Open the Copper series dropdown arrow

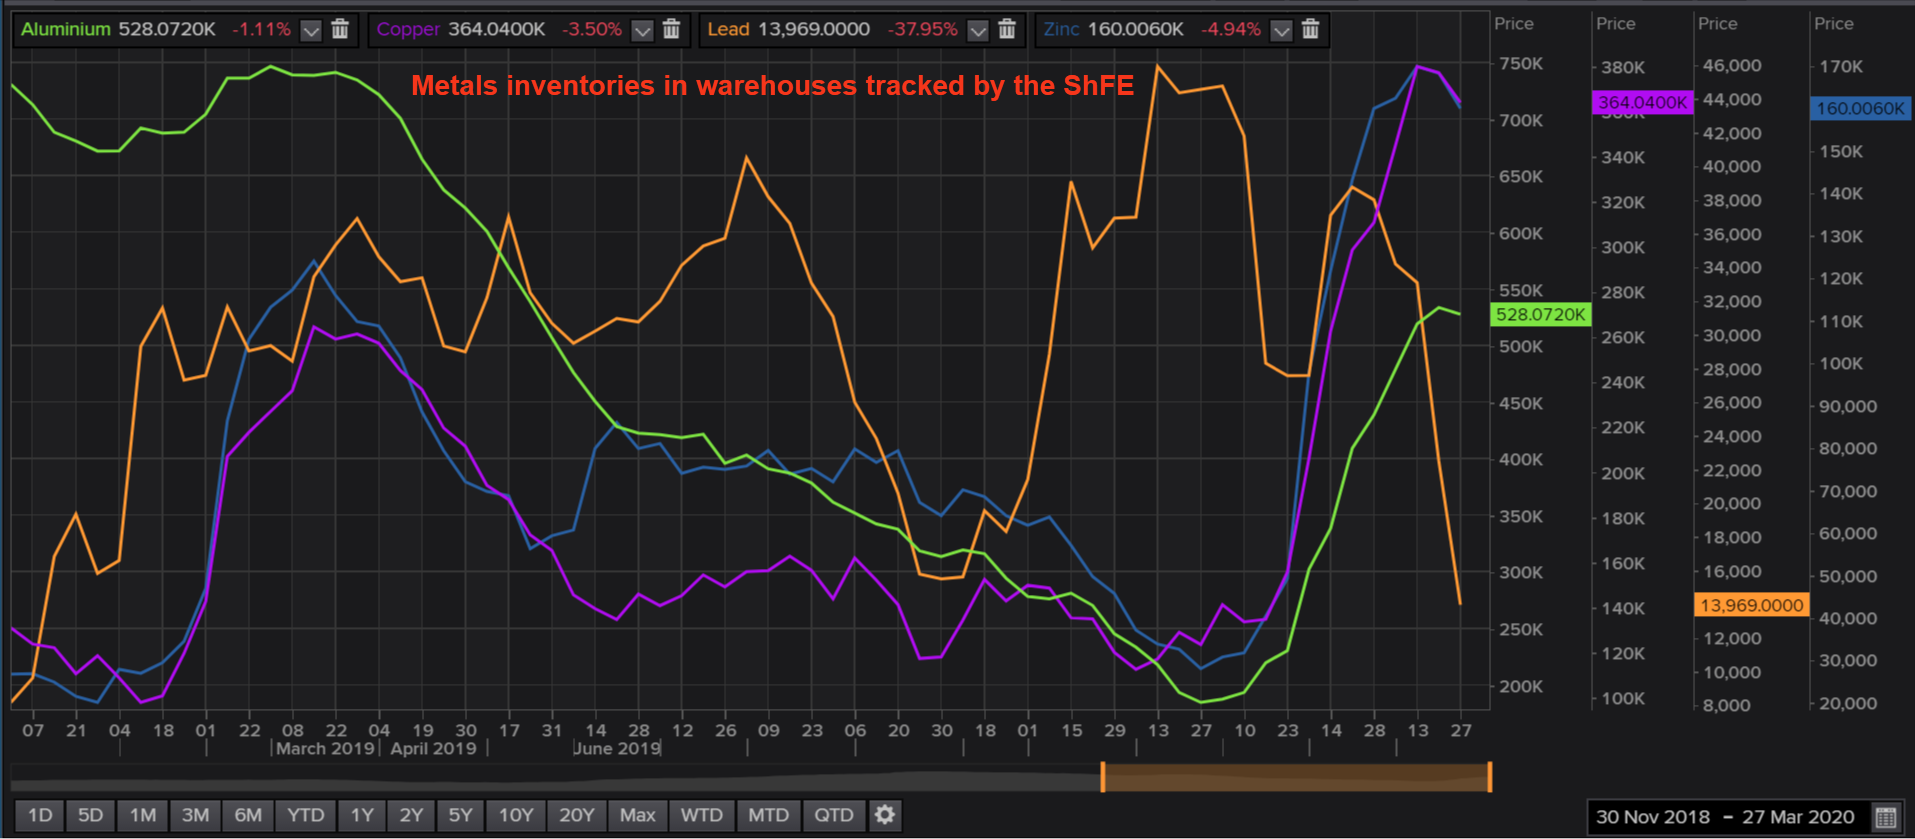(x=642, y=30)
